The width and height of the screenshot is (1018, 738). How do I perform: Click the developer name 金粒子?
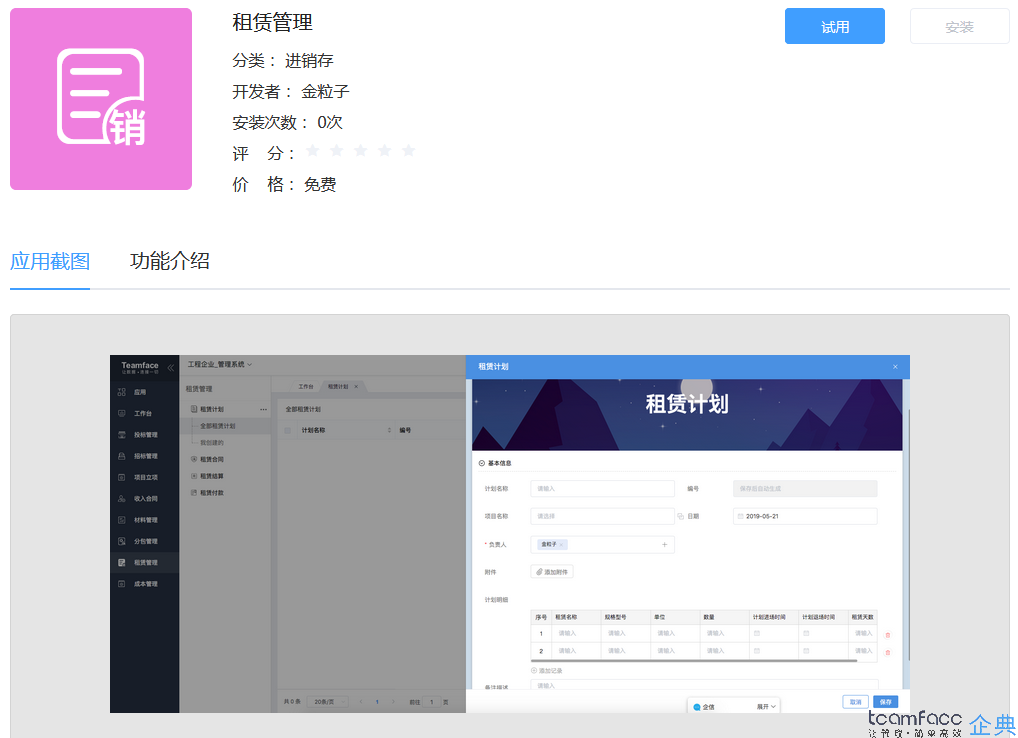(x=325, y=92)
